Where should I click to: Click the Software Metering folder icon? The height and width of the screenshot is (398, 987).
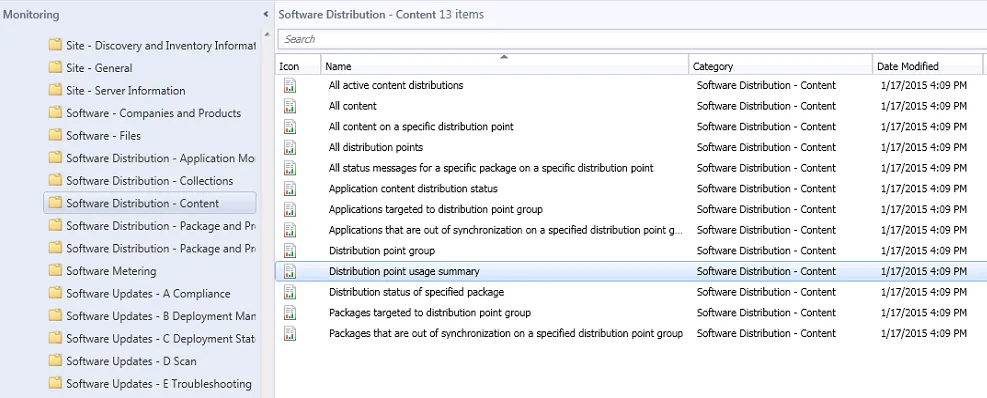pos(55,271)
